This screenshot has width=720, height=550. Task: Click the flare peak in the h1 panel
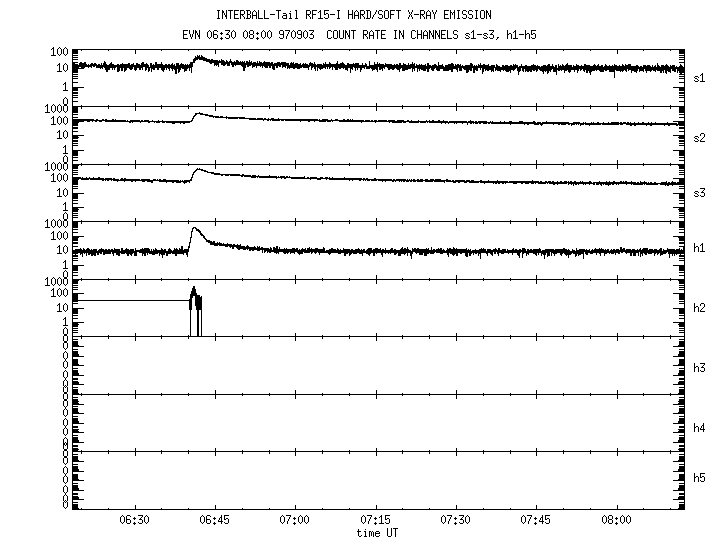pos(196,229)
